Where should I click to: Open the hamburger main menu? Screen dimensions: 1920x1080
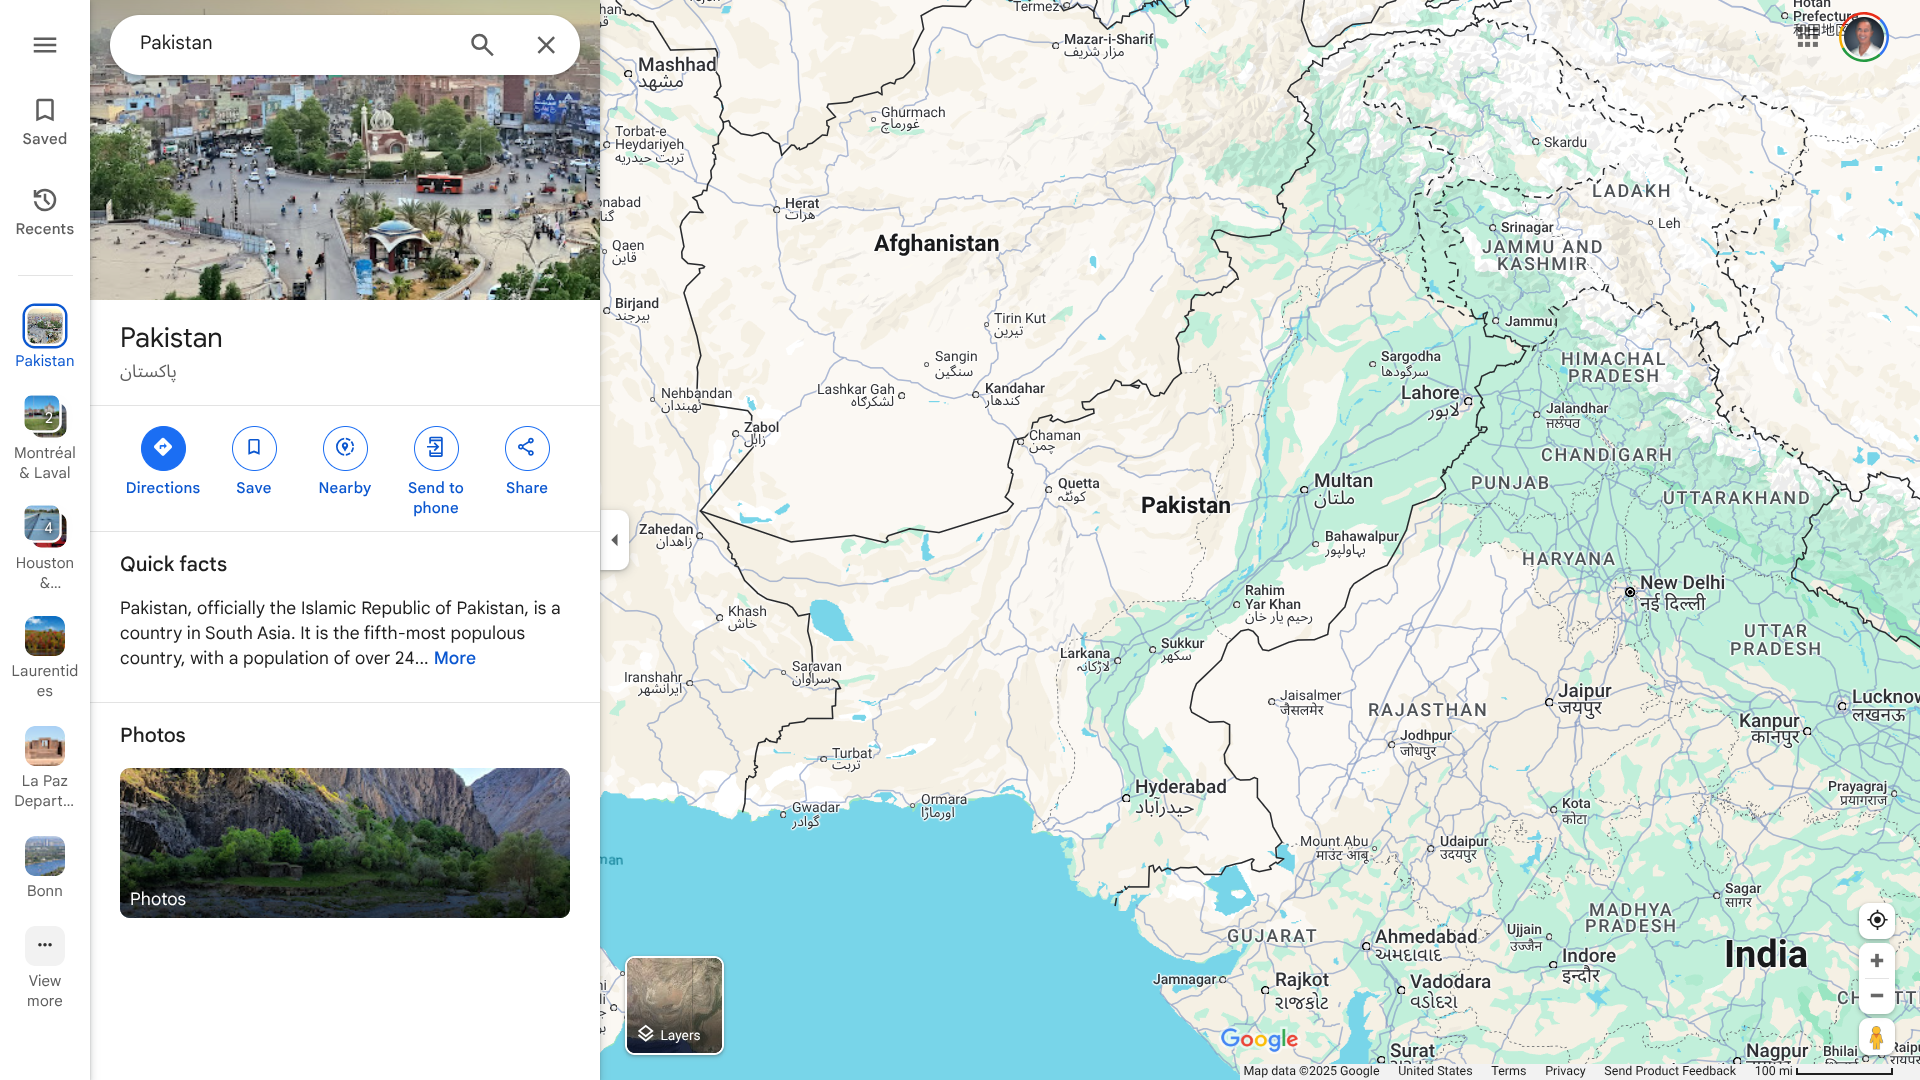pyautogui.click(x=44, y=45)
